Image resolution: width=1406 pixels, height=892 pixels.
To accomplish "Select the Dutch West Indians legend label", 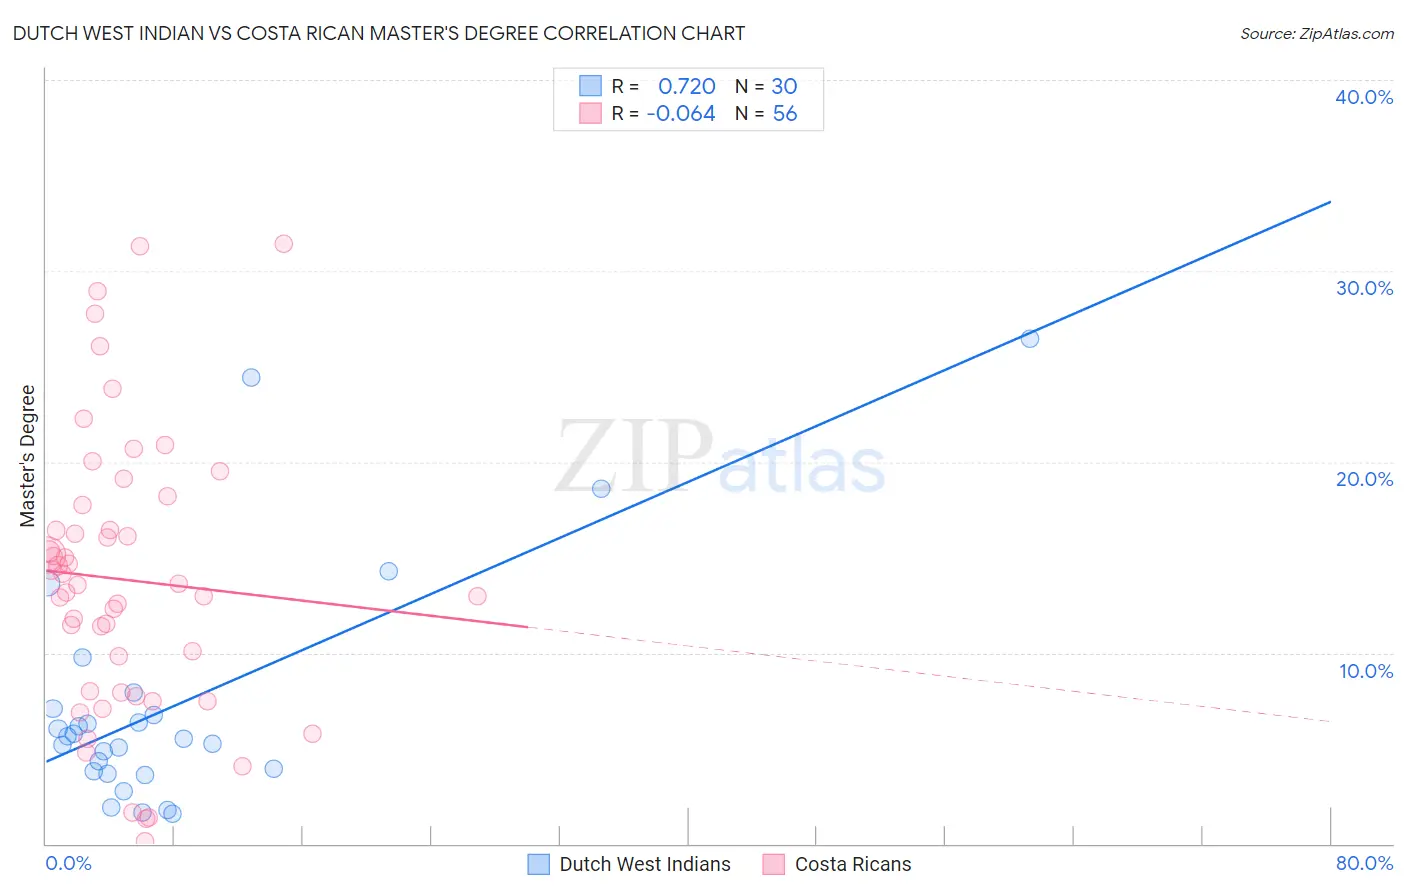I will pos(645,864).
